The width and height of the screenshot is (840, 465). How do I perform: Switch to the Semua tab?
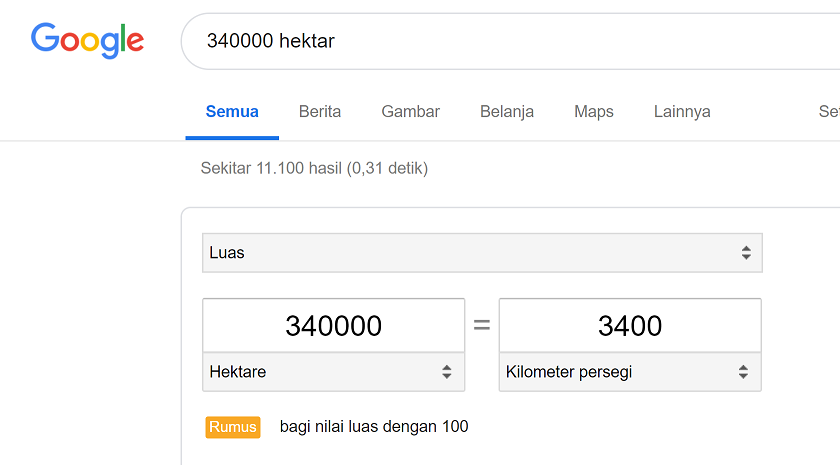232,111
